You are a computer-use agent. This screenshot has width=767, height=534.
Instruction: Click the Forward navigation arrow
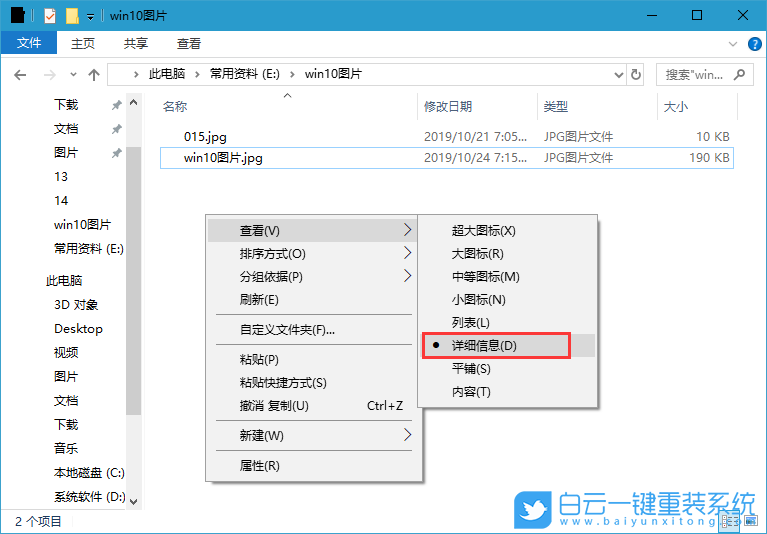pos(49,75)
